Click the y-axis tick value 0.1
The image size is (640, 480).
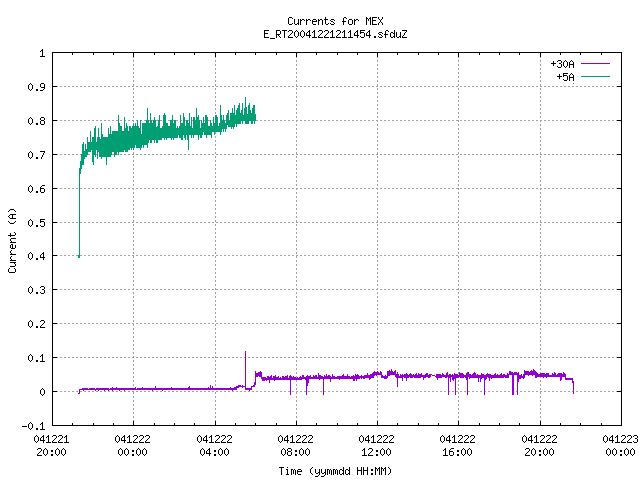(x=36, y=358)
